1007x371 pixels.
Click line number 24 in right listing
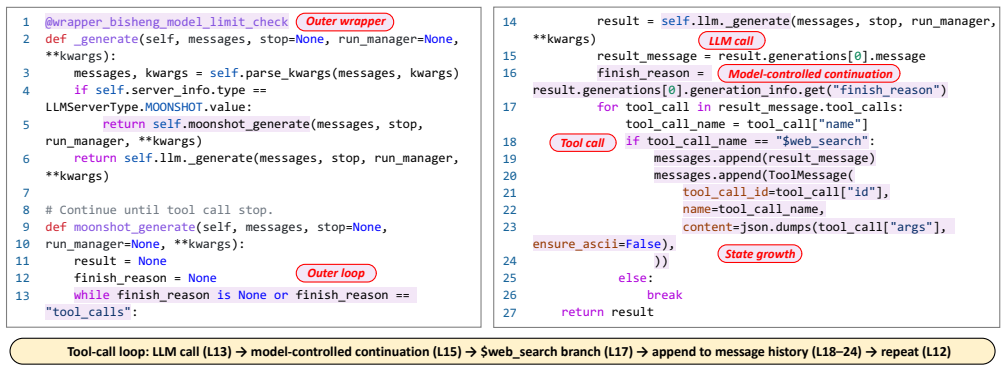tap(509, 261)
